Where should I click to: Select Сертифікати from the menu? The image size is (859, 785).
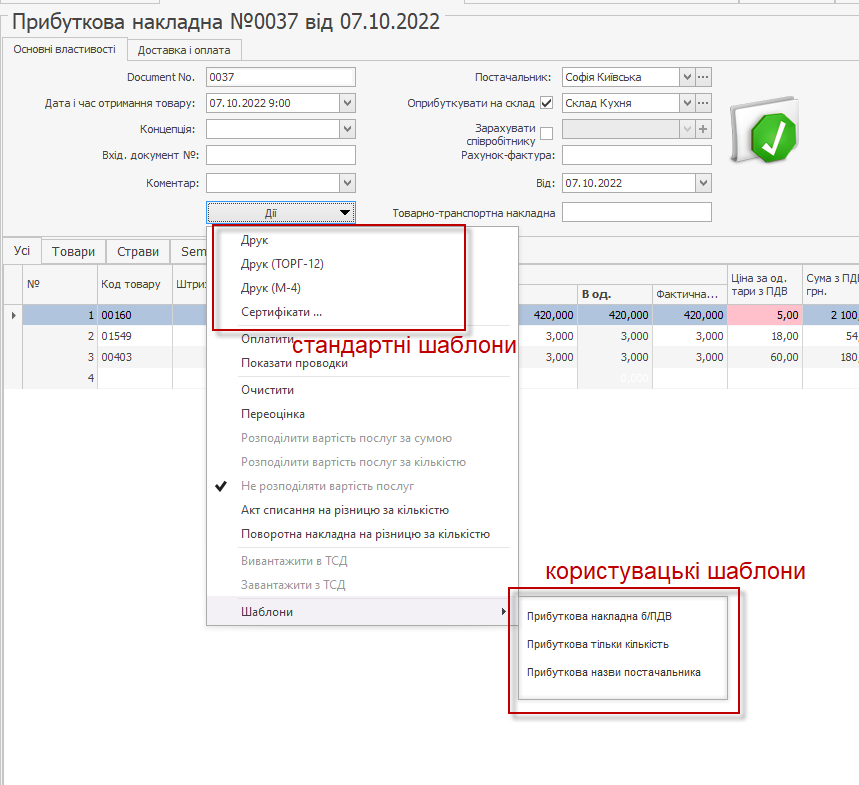(x=281, y=312)
